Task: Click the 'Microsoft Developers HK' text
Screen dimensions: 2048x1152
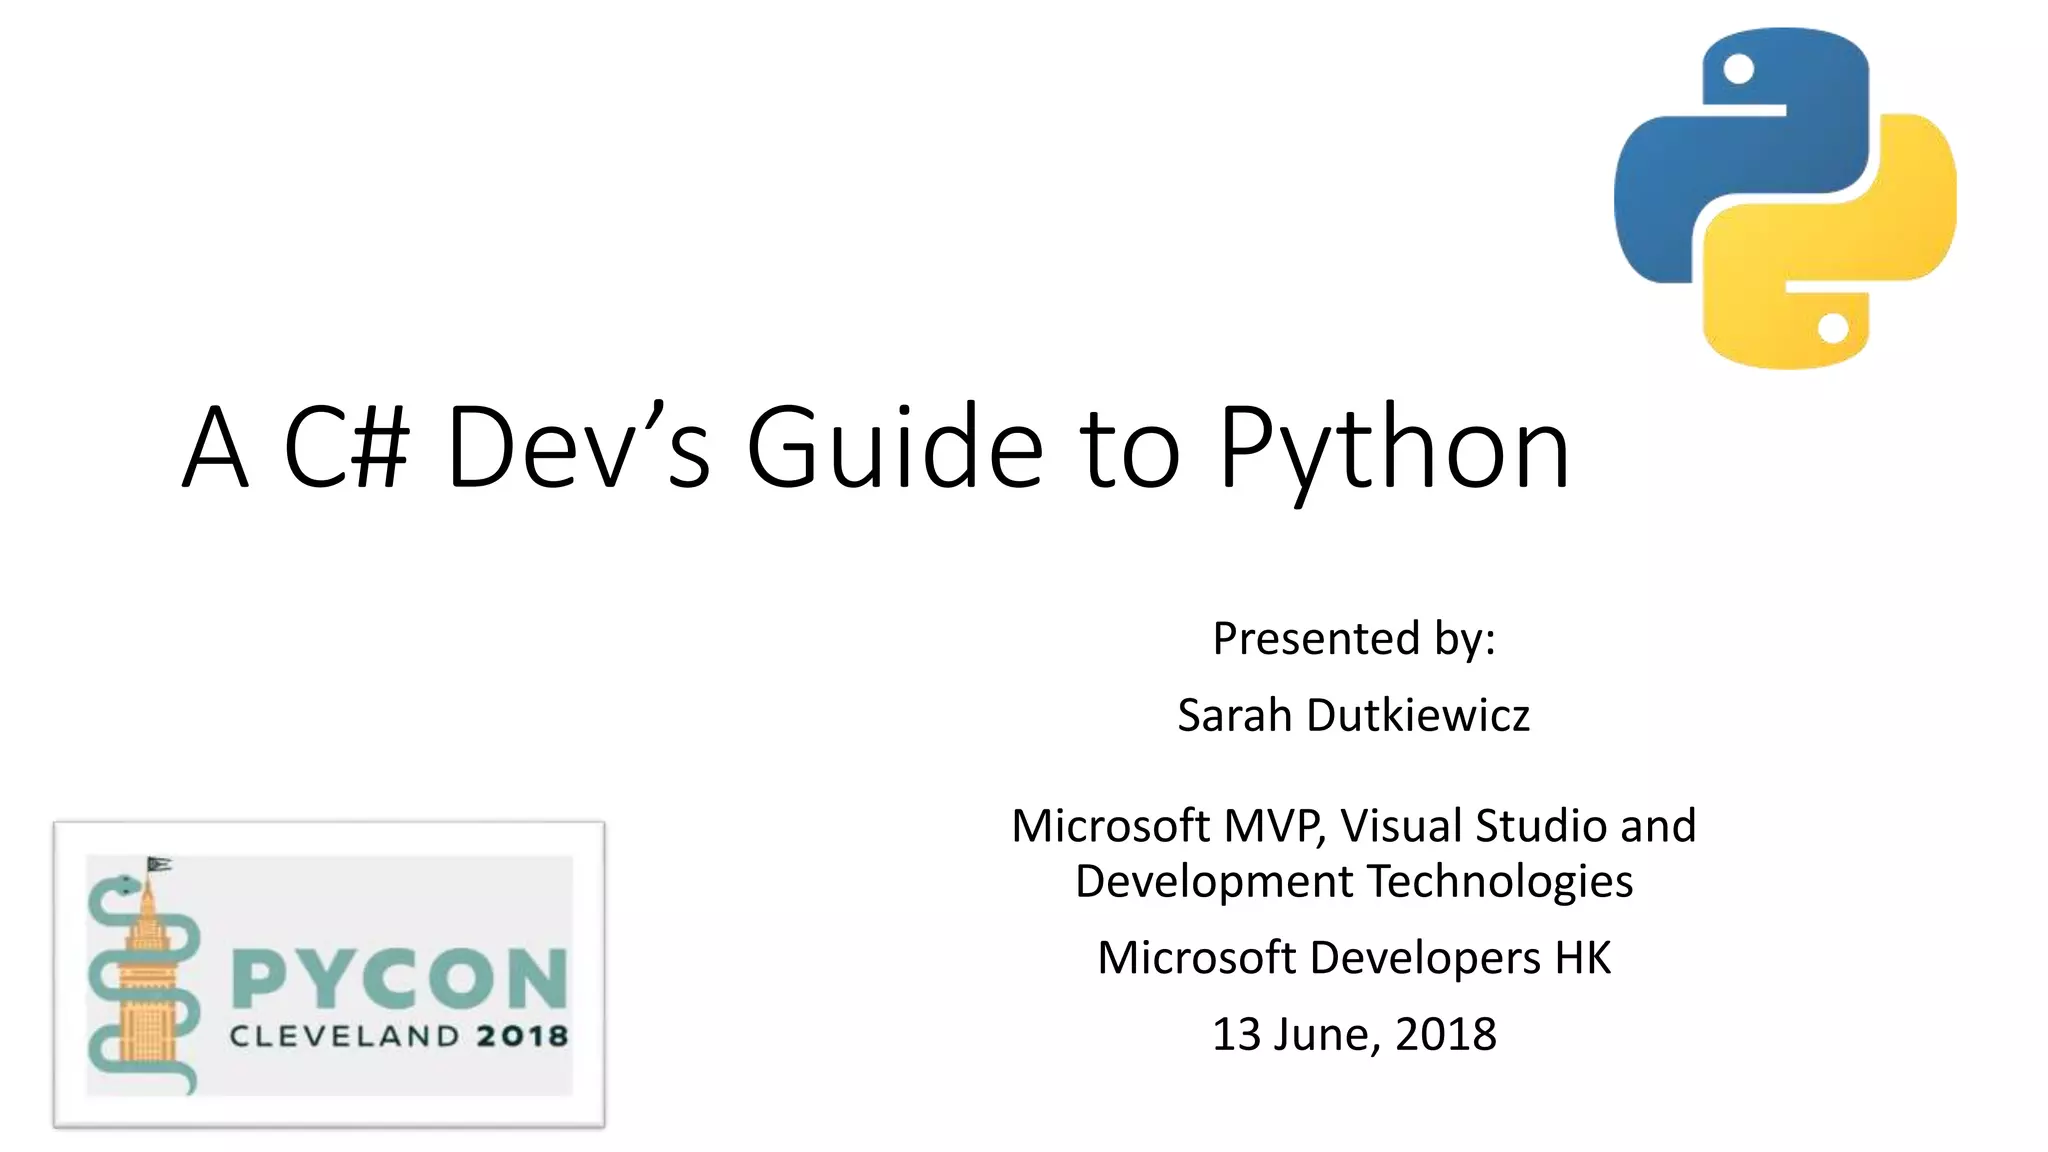Action: click(x=1353, y=958)
